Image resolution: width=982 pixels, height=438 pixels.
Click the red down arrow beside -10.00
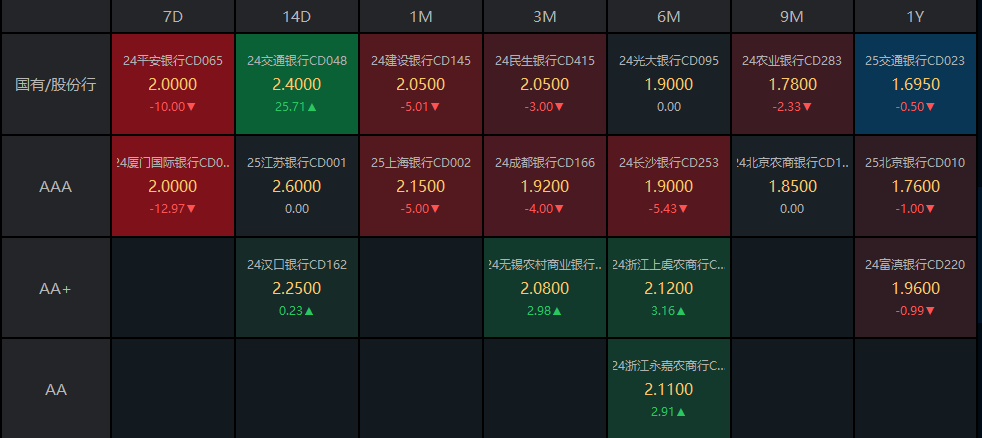click(191, 107)
